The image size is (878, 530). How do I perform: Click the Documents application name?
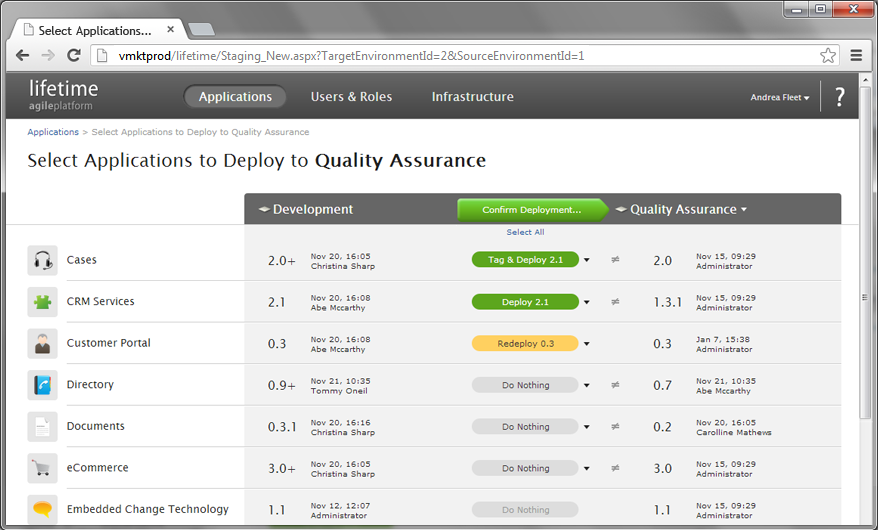(96, 426)
